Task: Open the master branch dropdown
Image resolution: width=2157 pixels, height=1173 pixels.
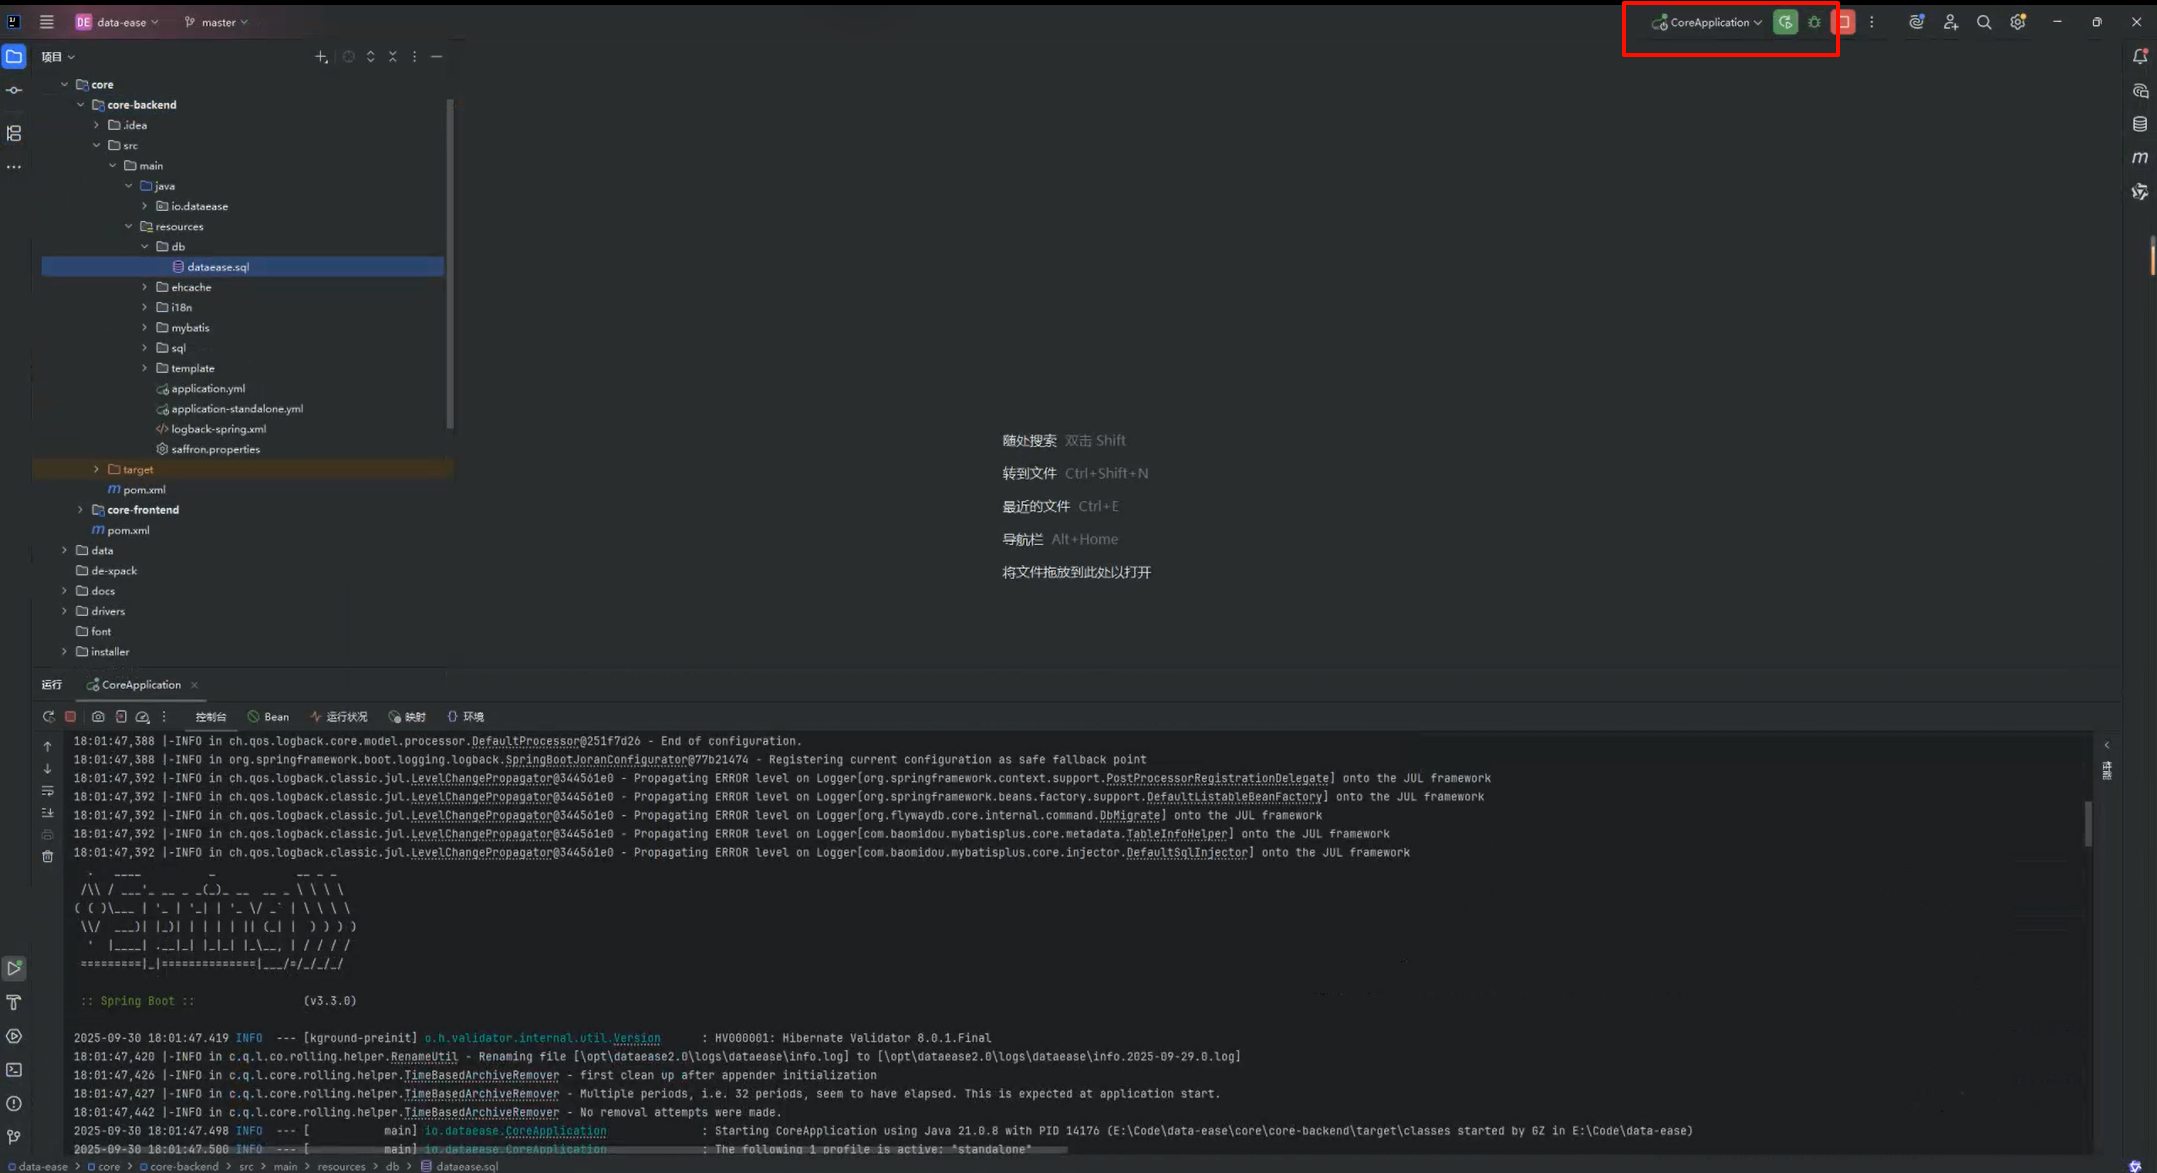Action: (x=217, y=22)
